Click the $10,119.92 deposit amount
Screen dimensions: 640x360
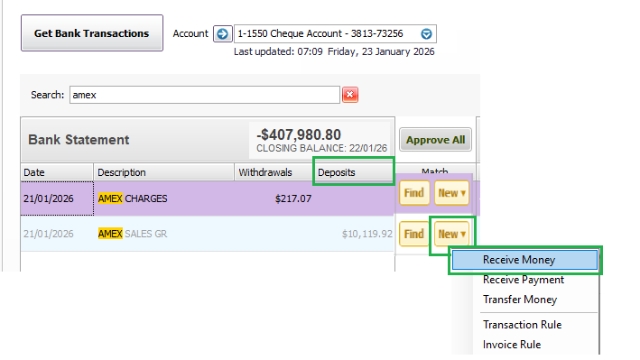[x=367, y=234]
